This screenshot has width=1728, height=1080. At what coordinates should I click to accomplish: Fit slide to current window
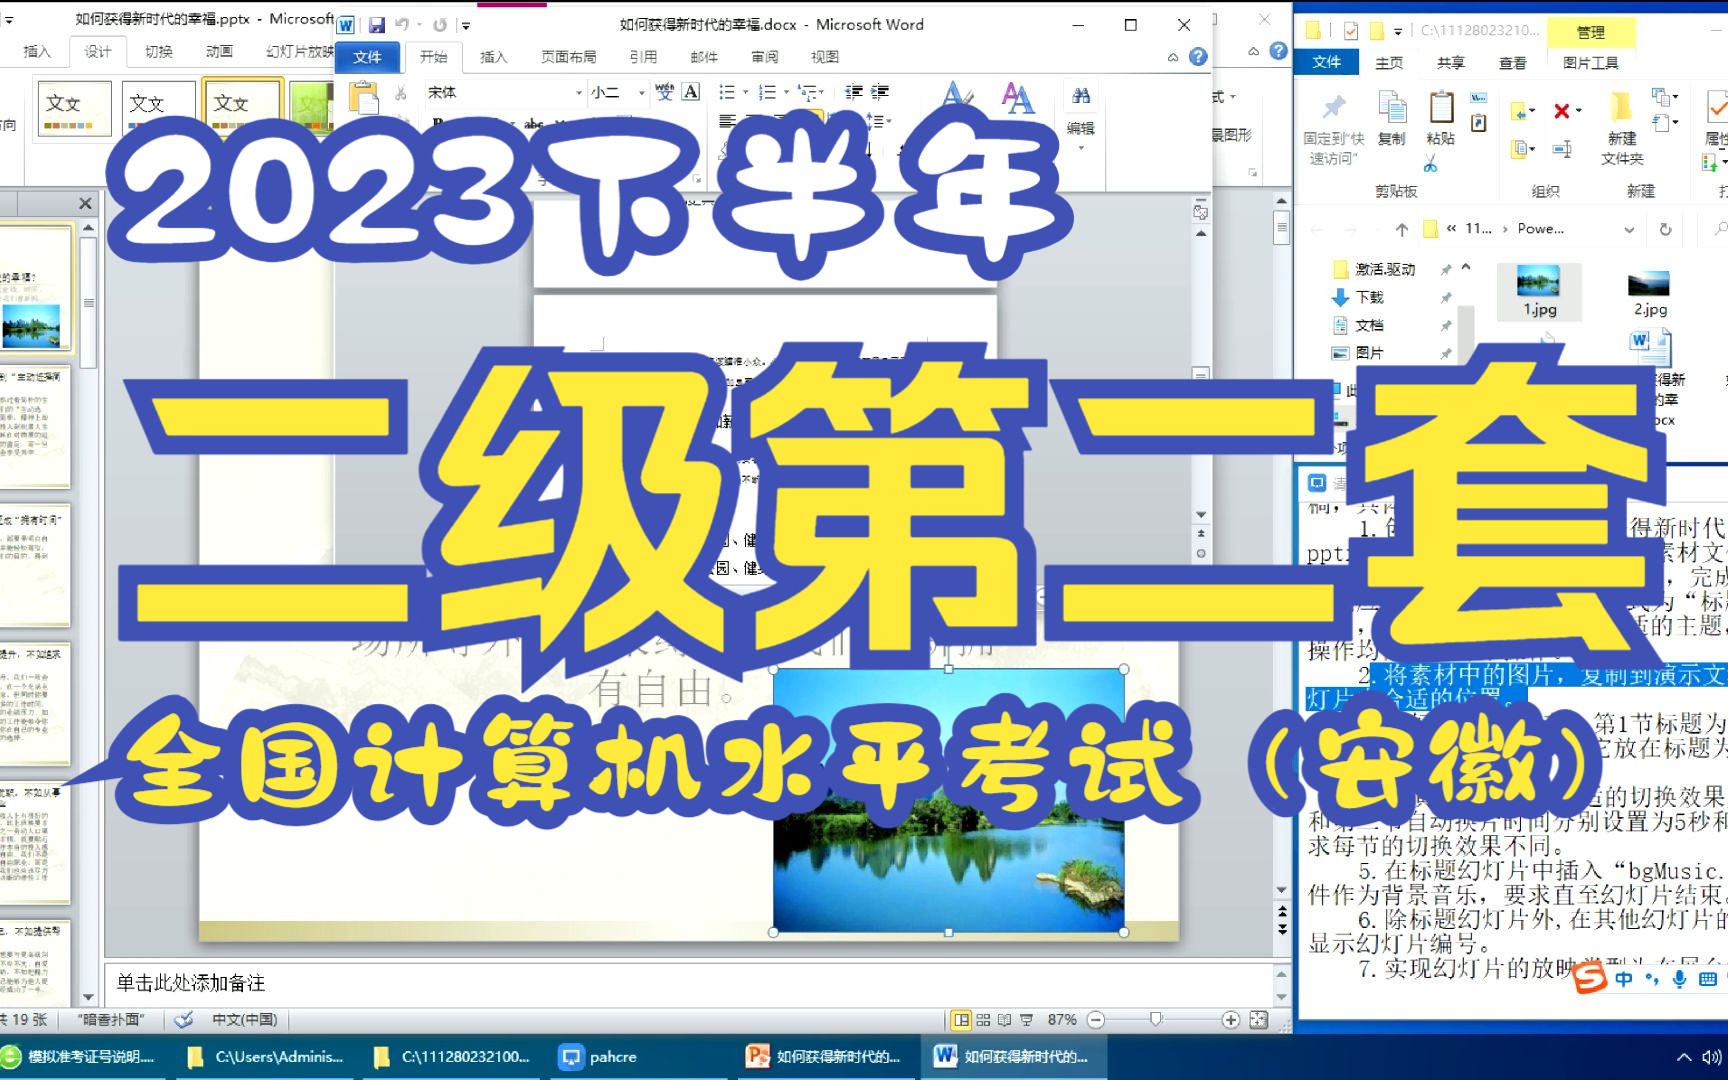click(x=1259, y=1020)
